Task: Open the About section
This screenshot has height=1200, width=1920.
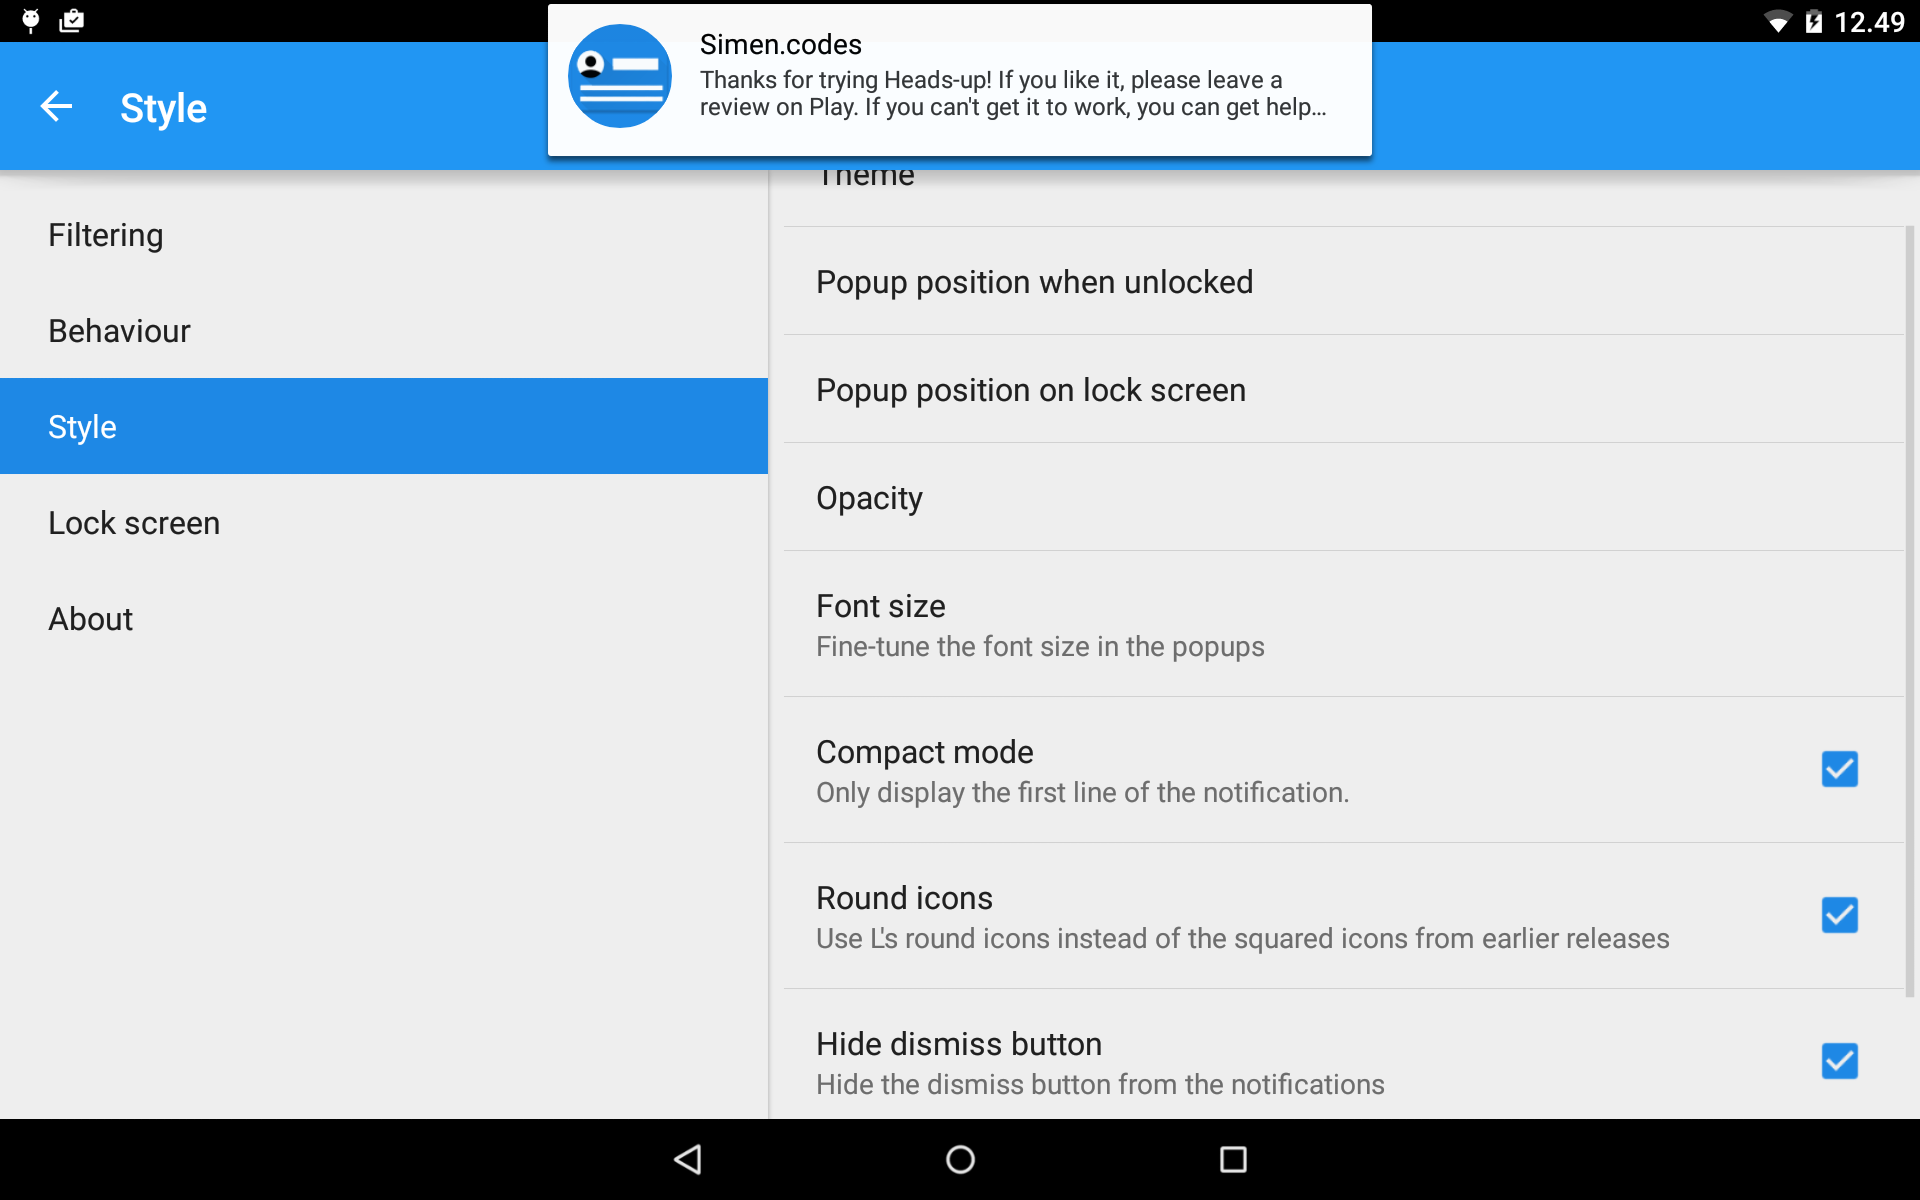Action: point(384,619)
